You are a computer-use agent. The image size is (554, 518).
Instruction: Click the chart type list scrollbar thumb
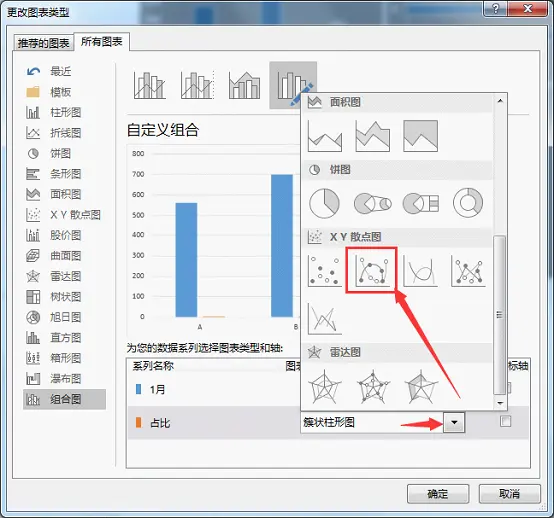click(500, 314)
